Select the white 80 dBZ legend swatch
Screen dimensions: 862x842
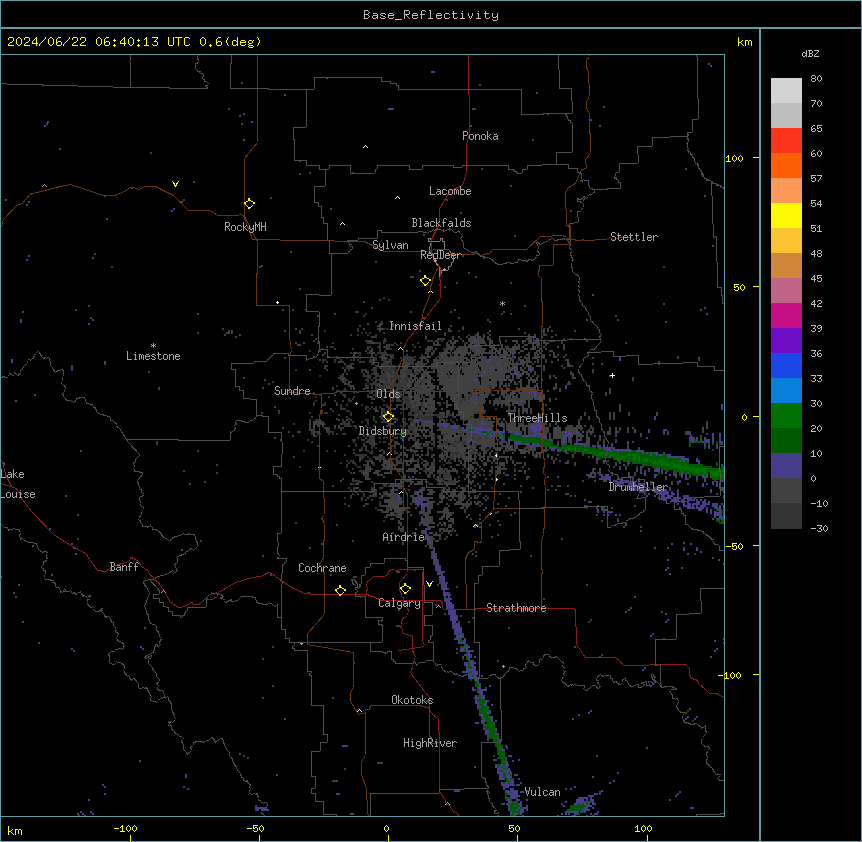tap(786, 90)
